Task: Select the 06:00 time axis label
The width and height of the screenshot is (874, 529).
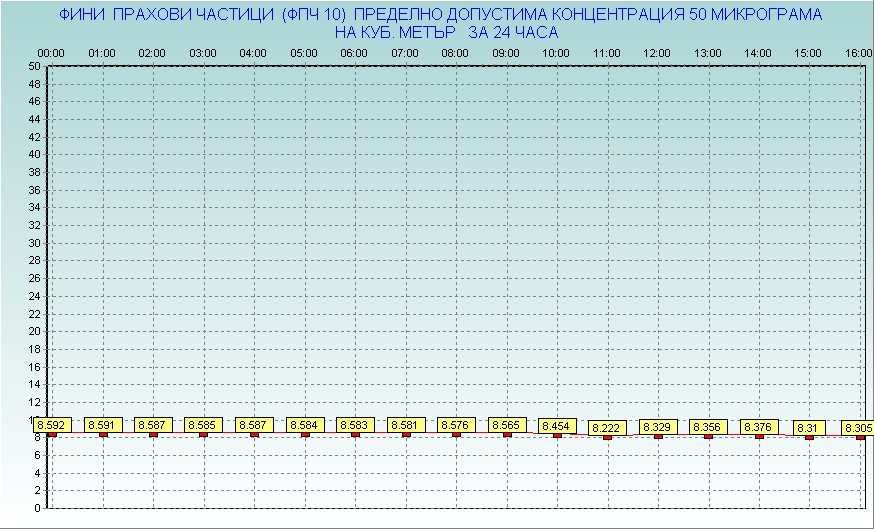Action: coord(354,52)
